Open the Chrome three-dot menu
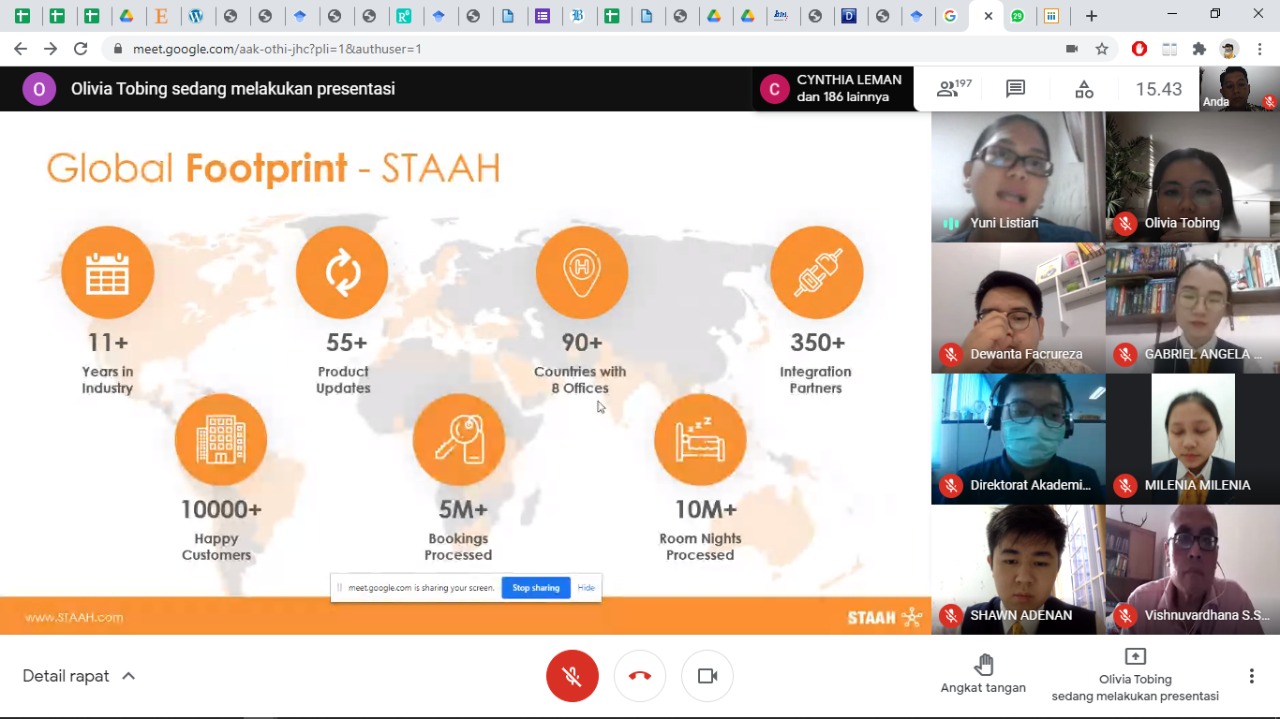 (x=1259, y=48)
